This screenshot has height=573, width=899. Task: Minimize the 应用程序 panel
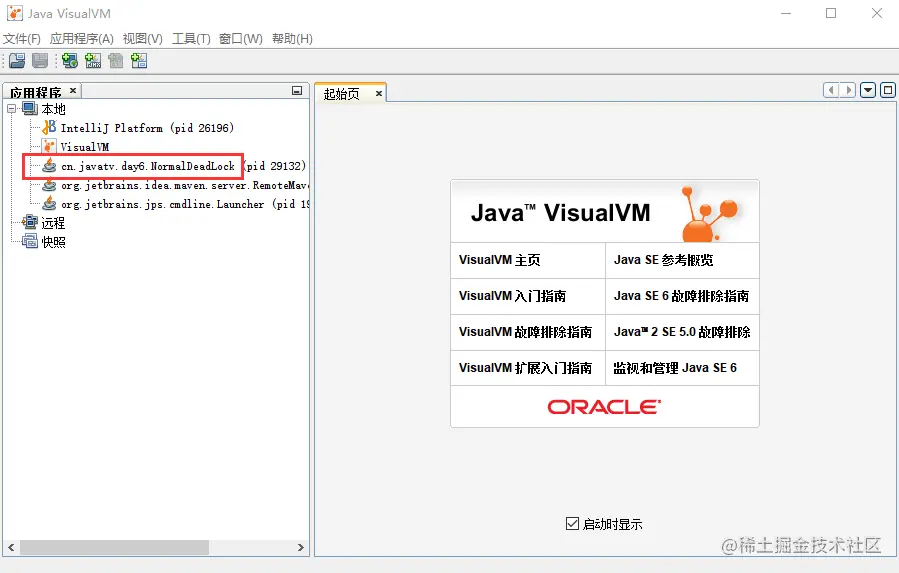297,91
